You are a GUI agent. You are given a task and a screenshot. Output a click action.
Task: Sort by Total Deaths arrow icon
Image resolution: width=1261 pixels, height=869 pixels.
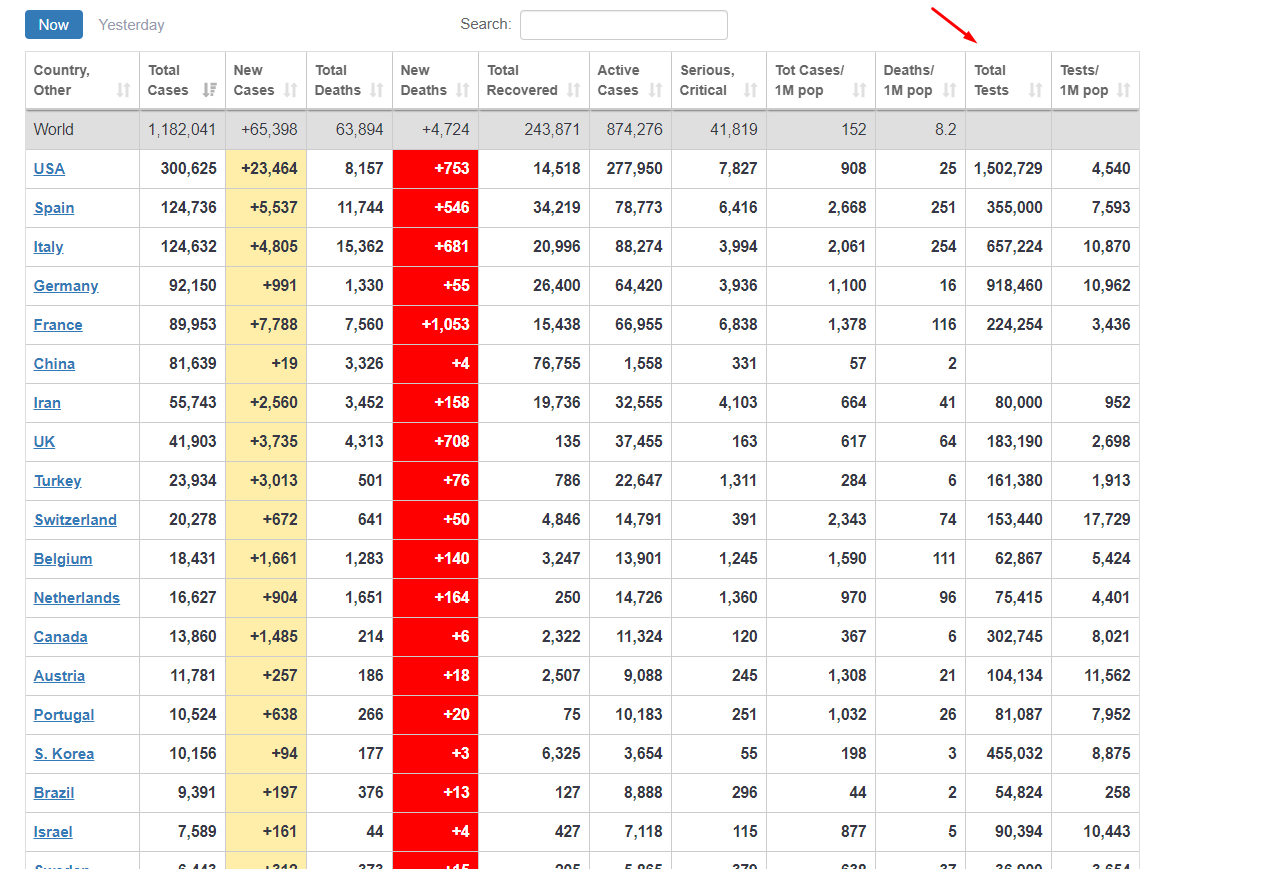point(377,90)
